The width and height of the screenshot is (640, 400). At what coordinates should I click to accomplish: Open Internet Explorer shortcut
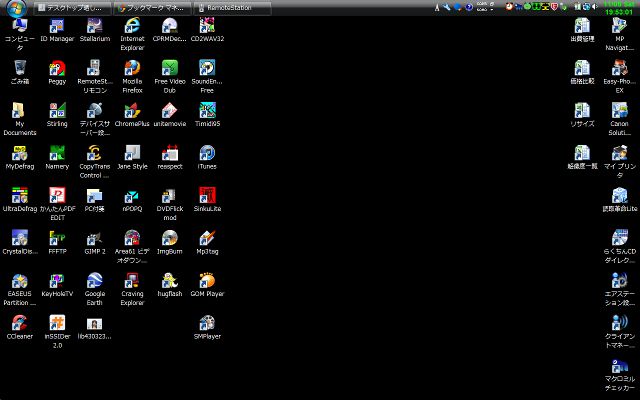(132, 35)
